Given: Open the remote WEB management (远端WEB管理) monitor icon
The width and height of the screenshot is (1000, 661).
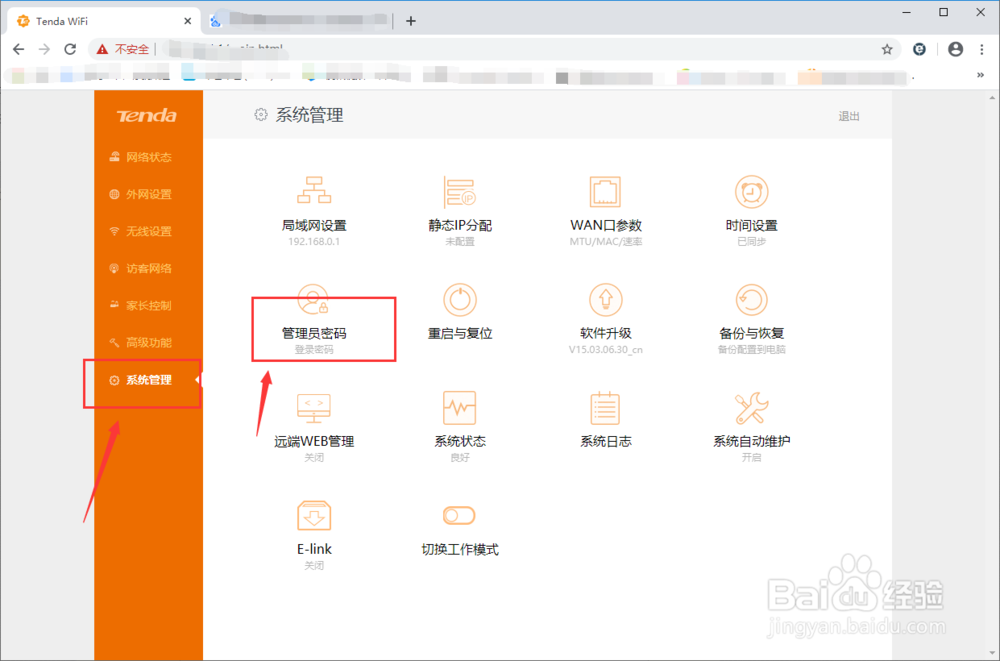Looking at the screenshot, I should point(314,408).
